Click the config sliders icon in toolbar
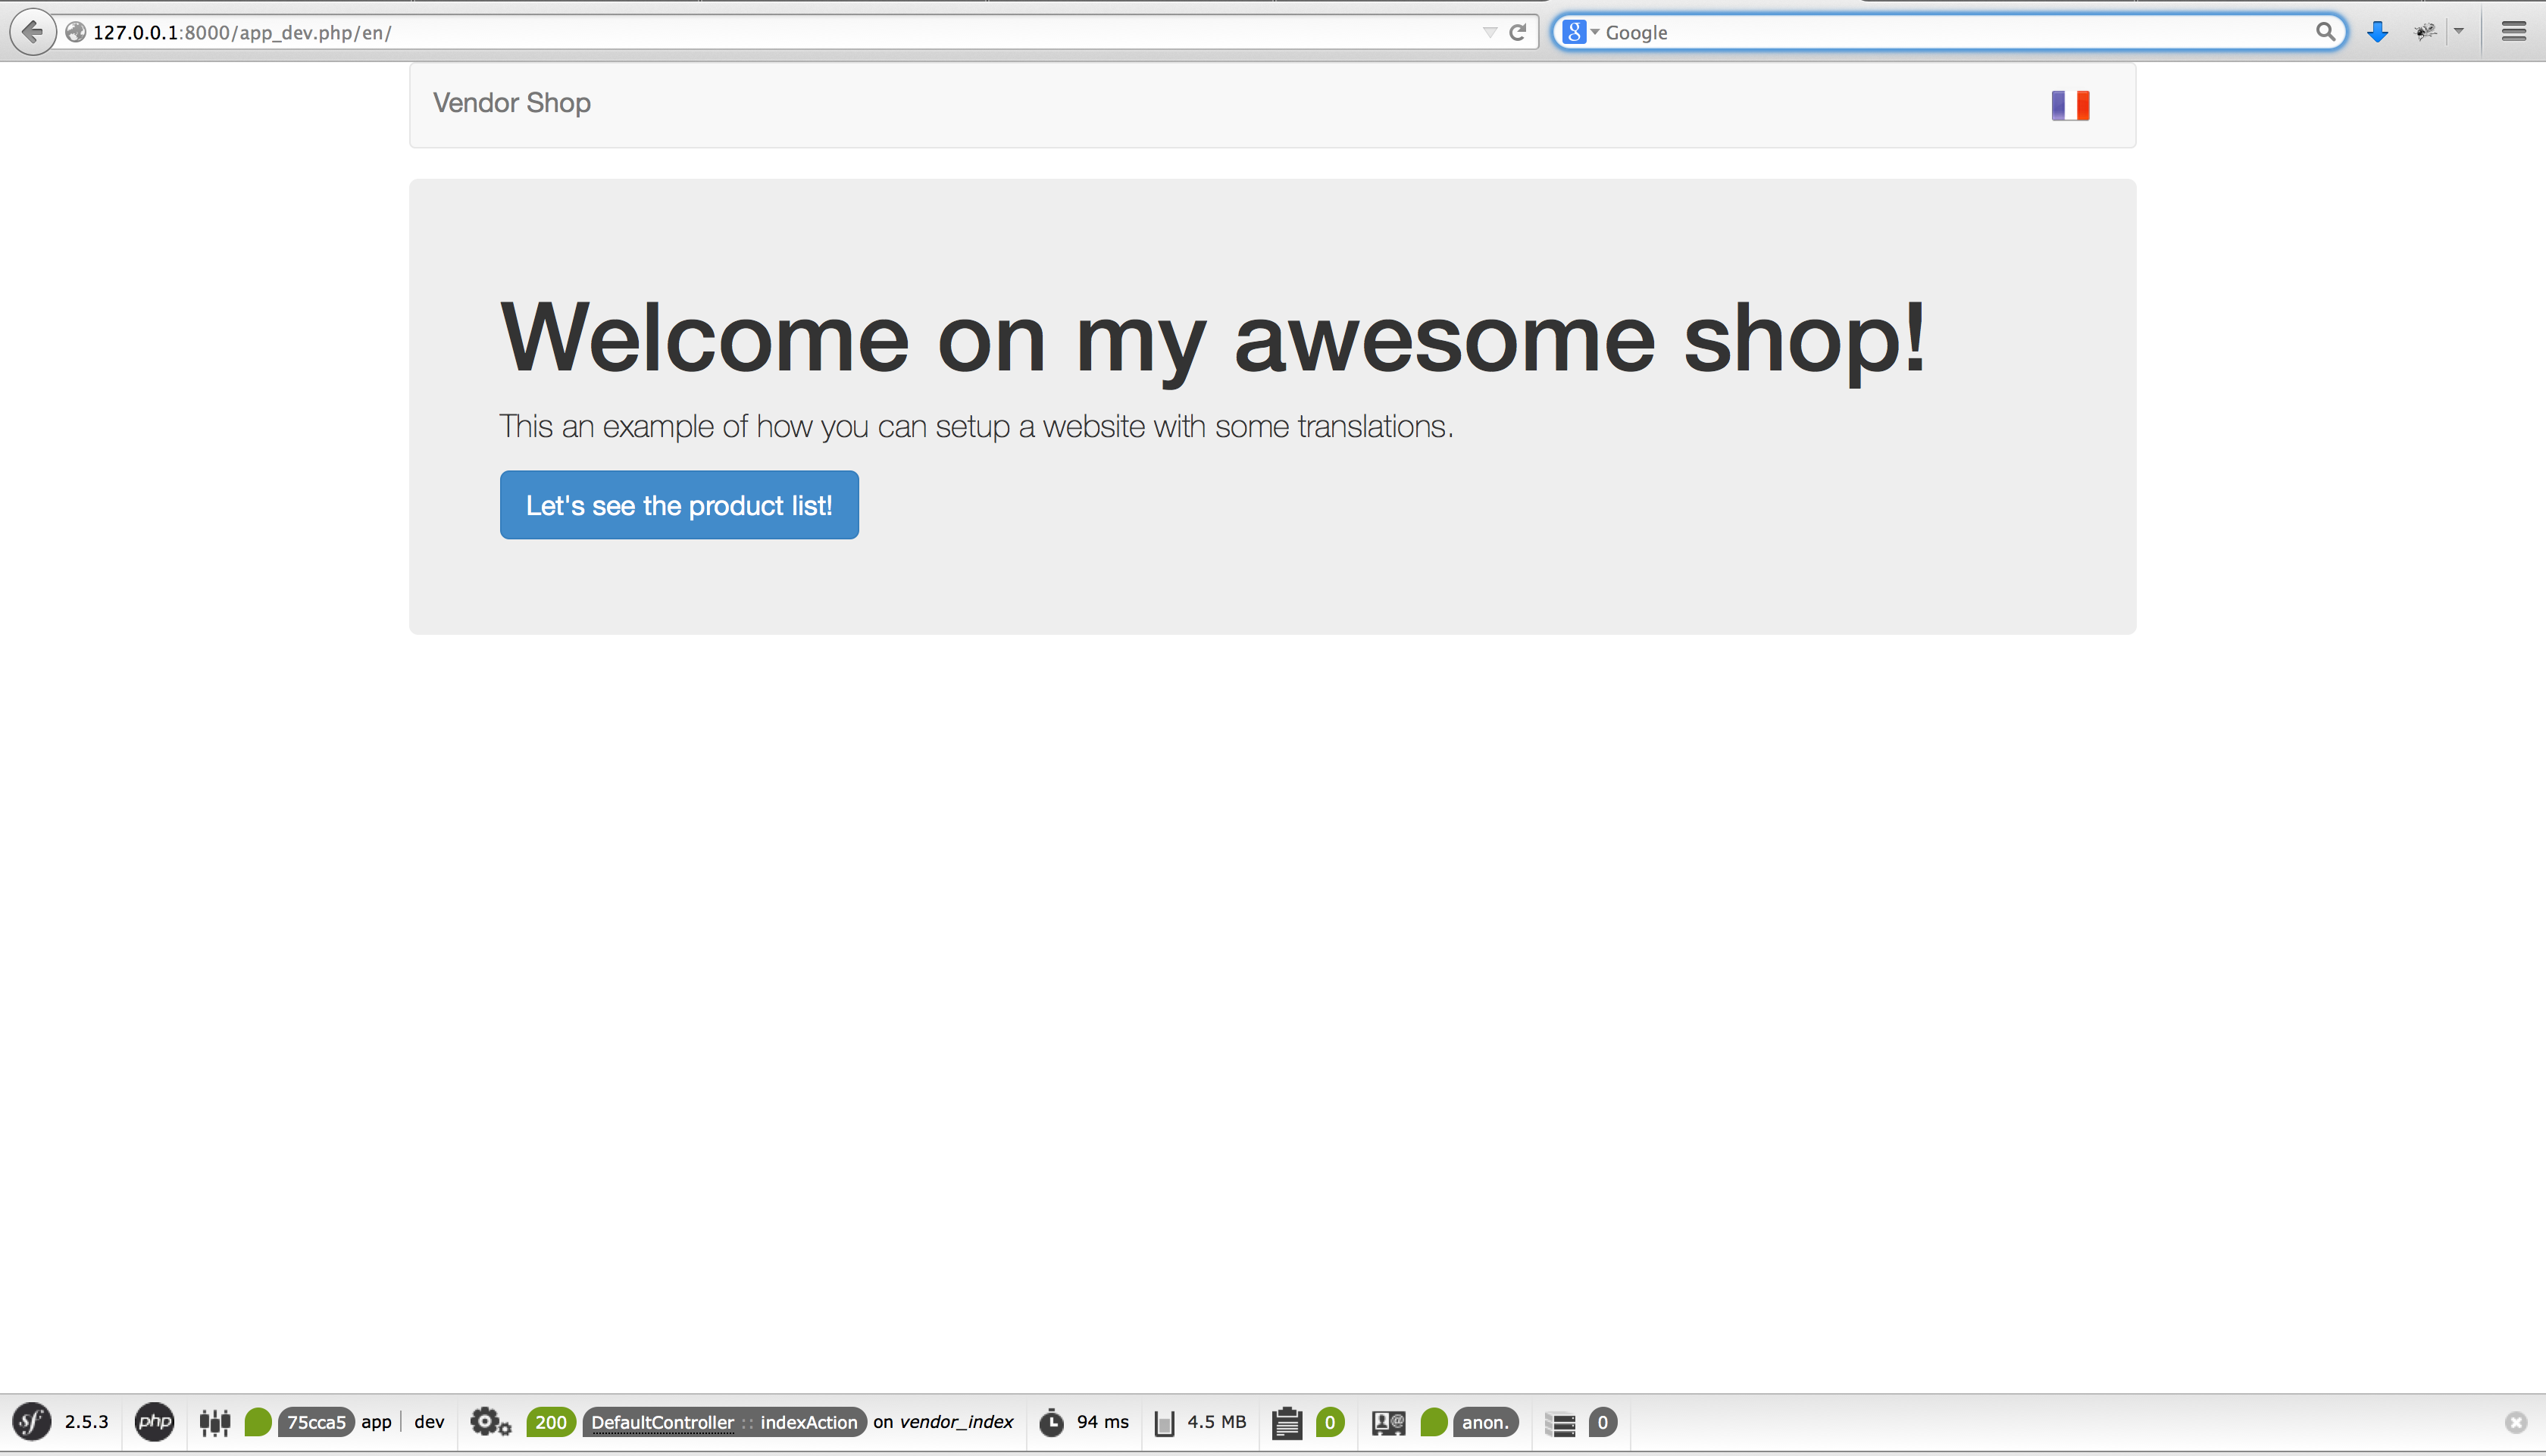The image size is (2546, 1456). coord(215,1422)
